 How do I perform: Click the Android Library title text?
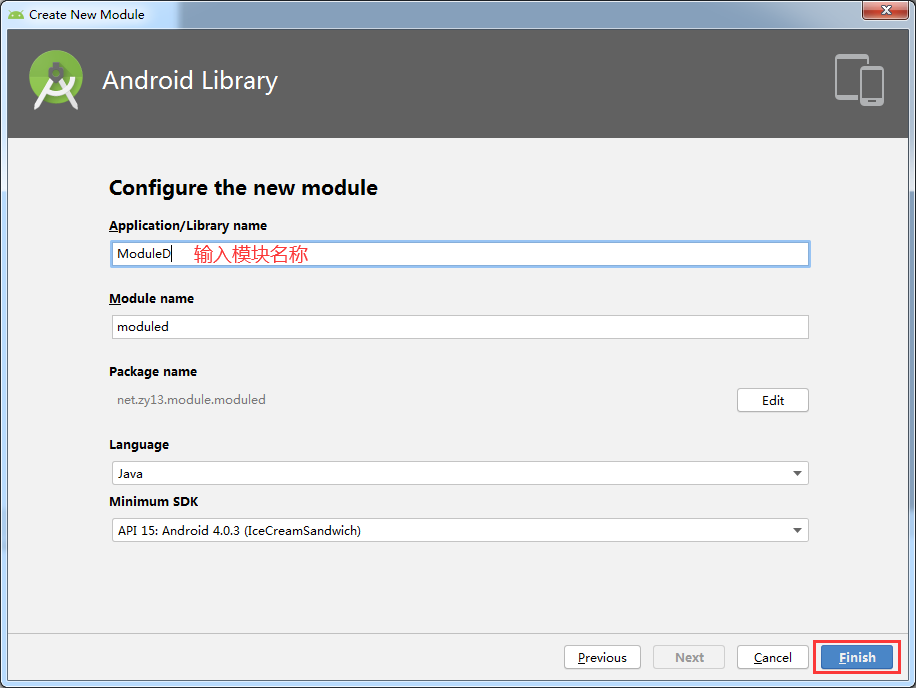(190, 81)
